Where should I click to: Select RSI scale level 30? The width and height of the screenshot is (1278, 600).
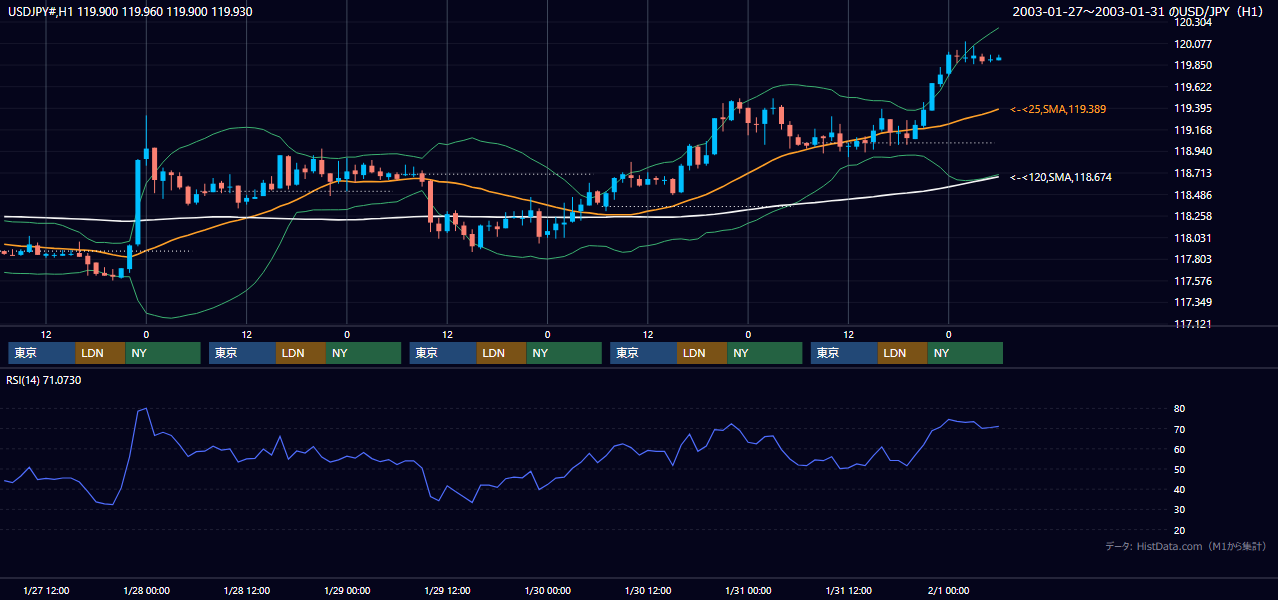[x=1180, y=510]
